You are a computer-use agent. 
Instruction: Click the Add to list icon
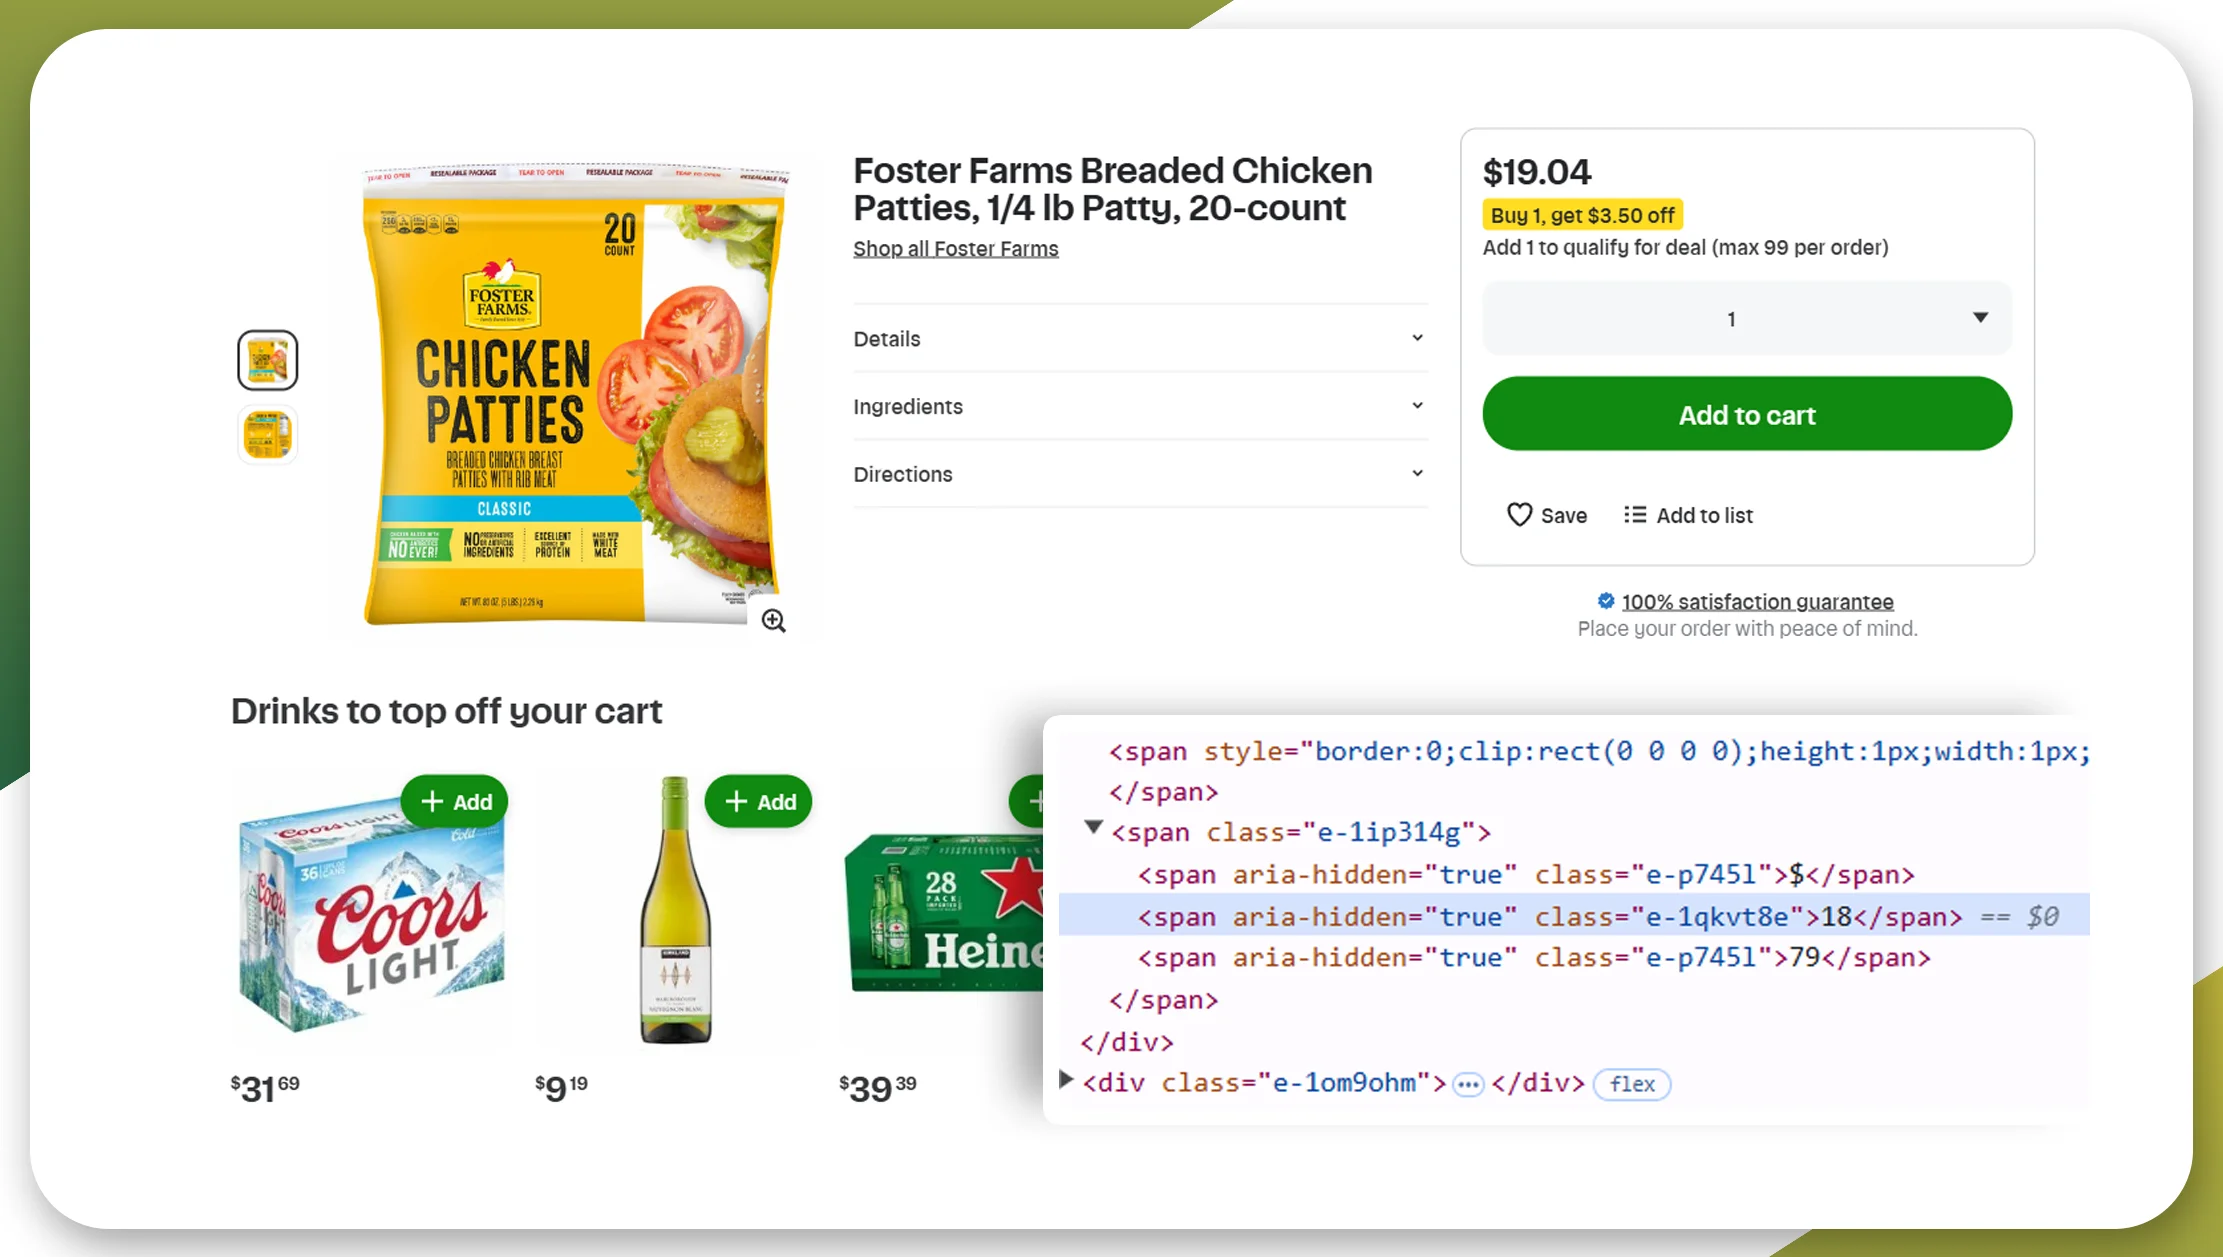click(1634, 515)
